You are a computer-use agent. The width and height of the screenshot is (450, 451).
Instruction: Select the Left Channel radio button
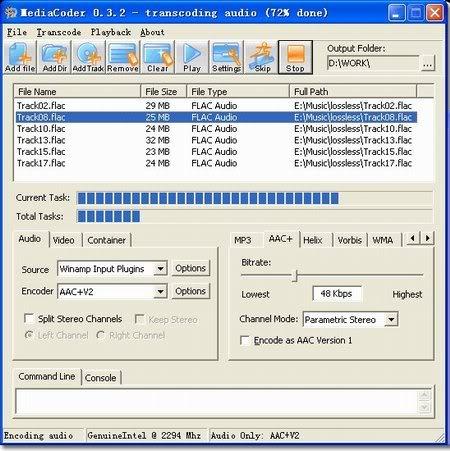click(29, 335)
